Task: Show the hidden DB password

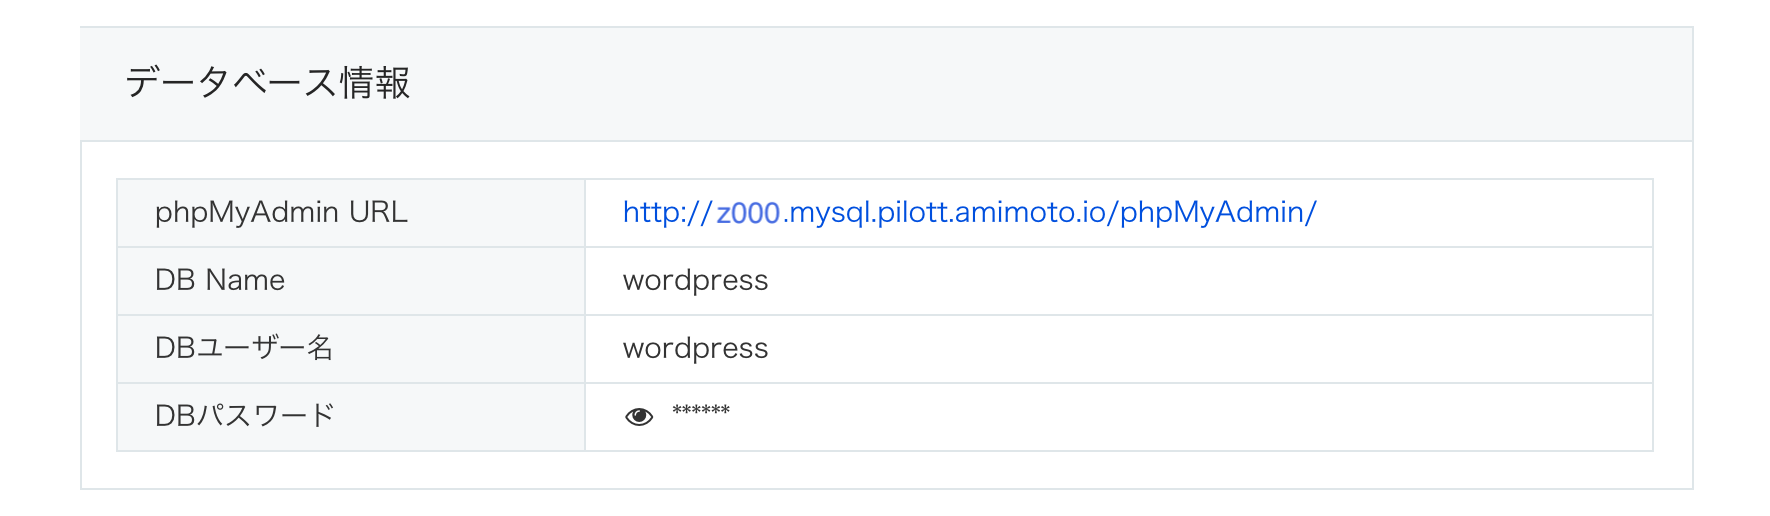Action: pyautogui.click(x=639, y=416)
